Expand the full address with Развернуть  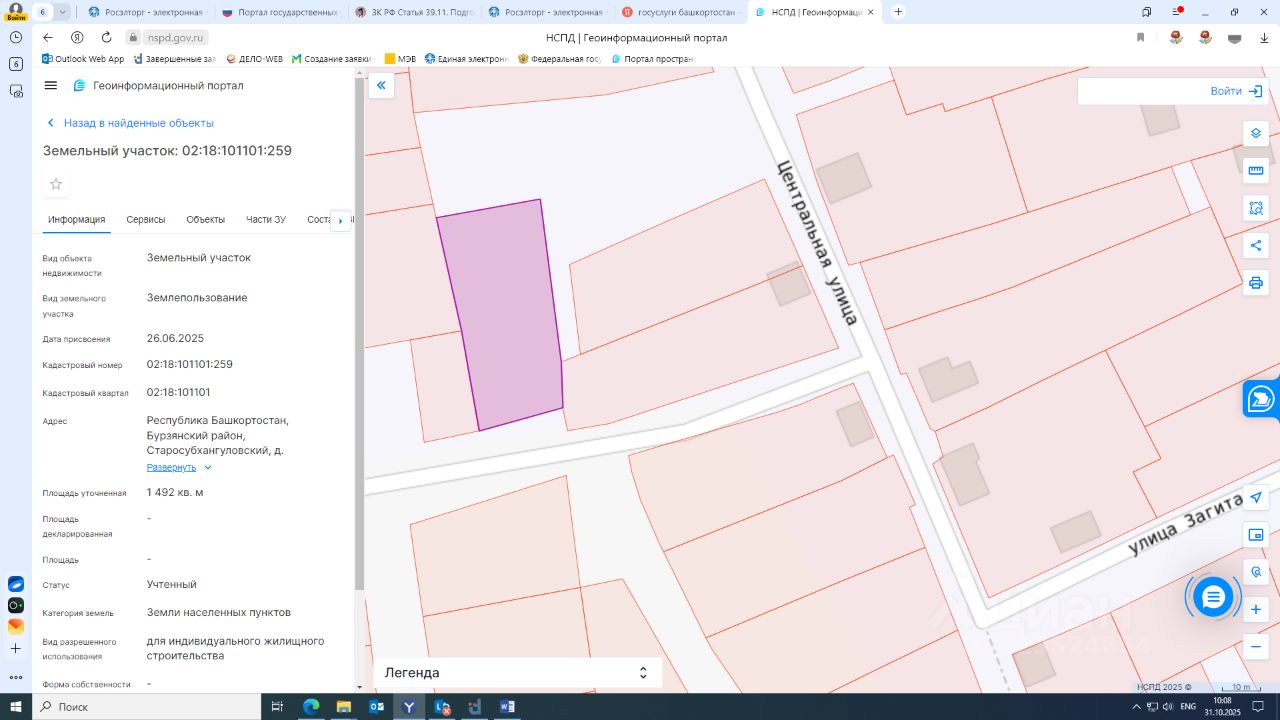[x=179, y=468]
